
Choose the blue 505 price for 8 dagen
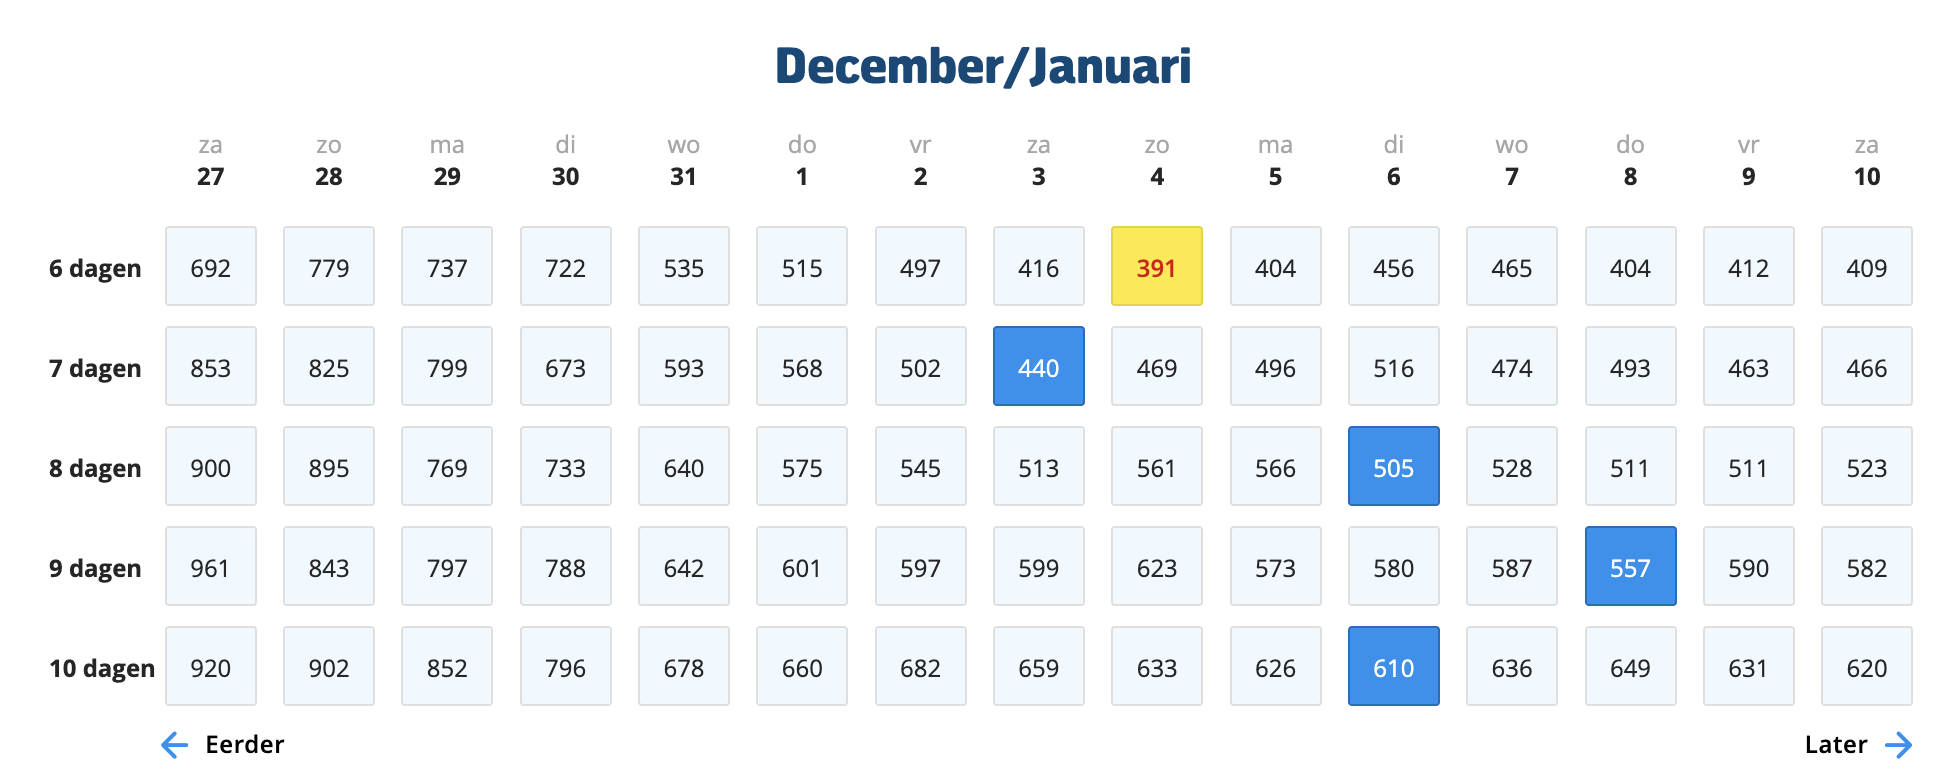[1393, 467]
